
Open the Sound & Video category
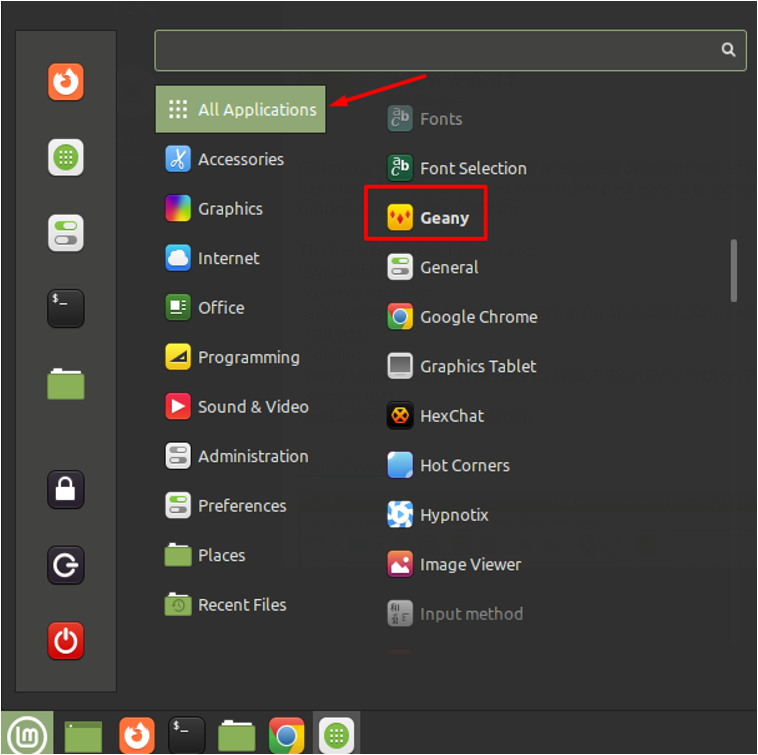click(237, 407)
